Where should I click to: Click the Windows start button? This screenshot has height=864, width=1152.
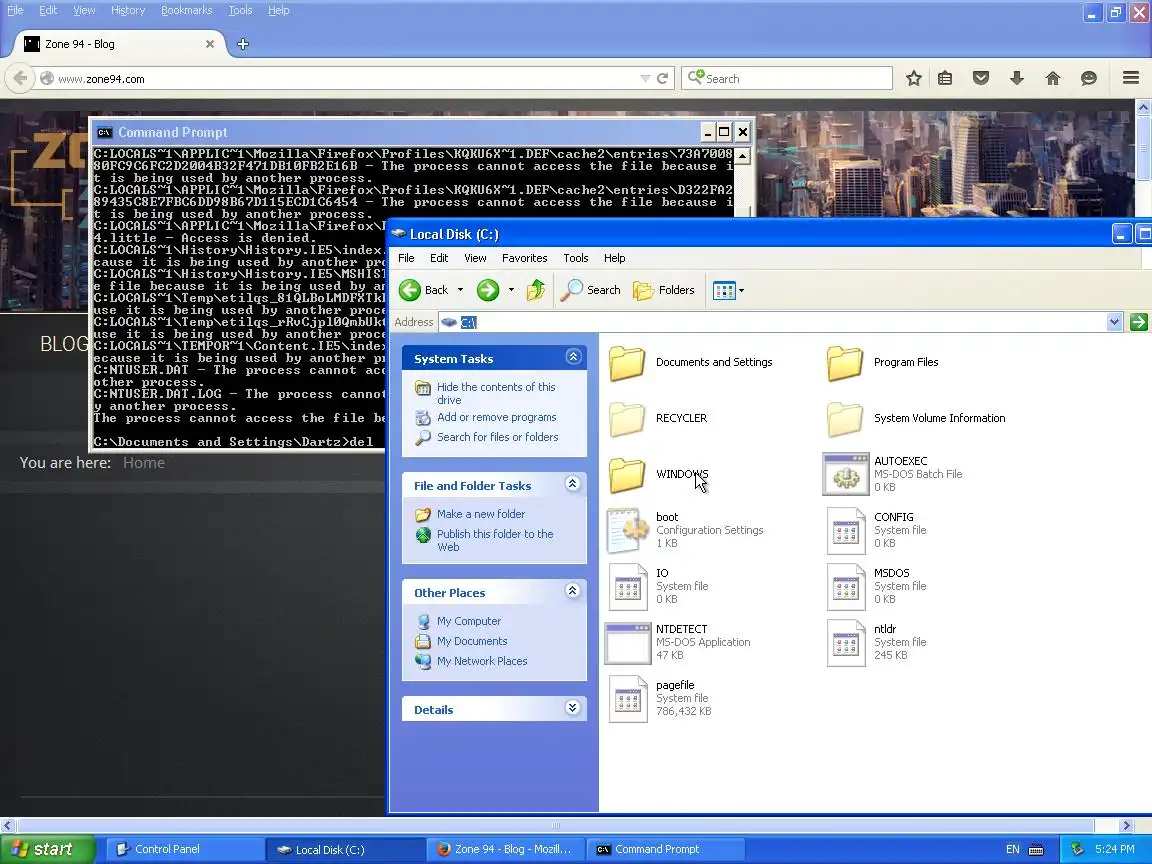[x=48, y=849]
